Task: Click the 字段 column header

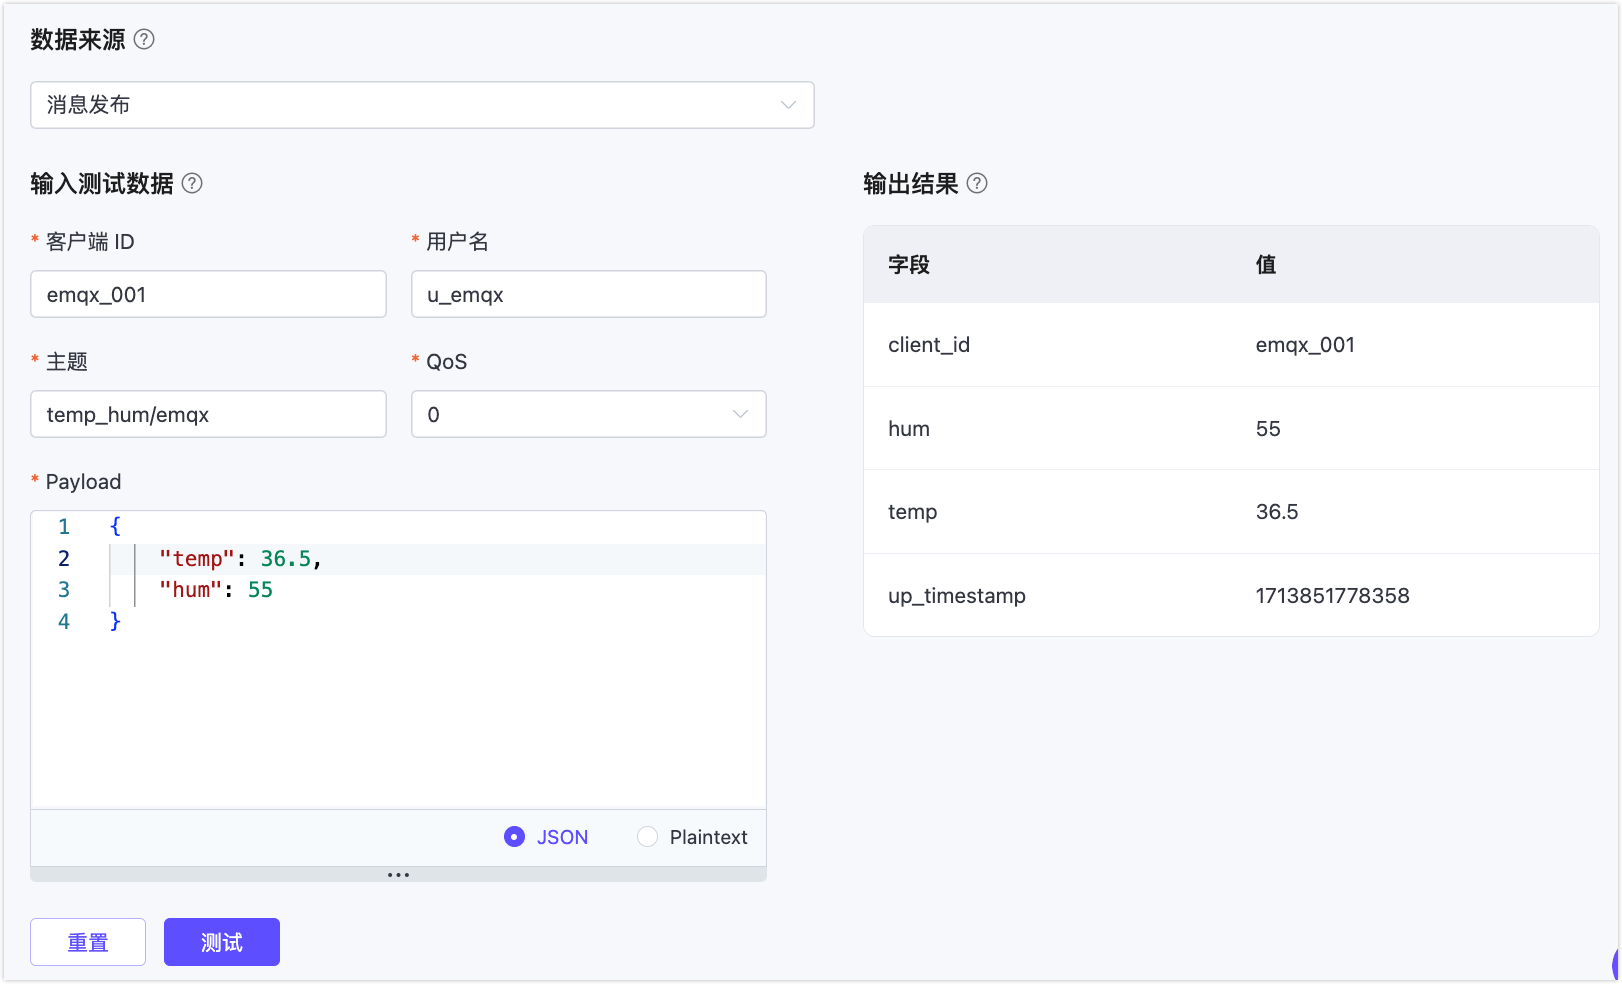Action: click(909, 265)
